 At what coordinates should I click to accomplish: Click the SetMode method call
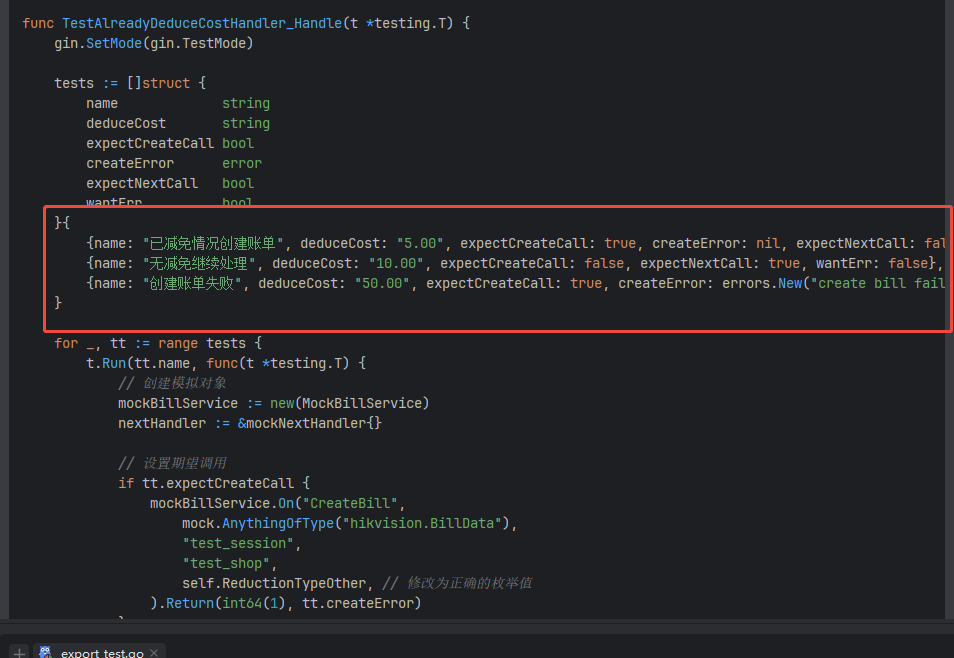click(x=114, y=43)
